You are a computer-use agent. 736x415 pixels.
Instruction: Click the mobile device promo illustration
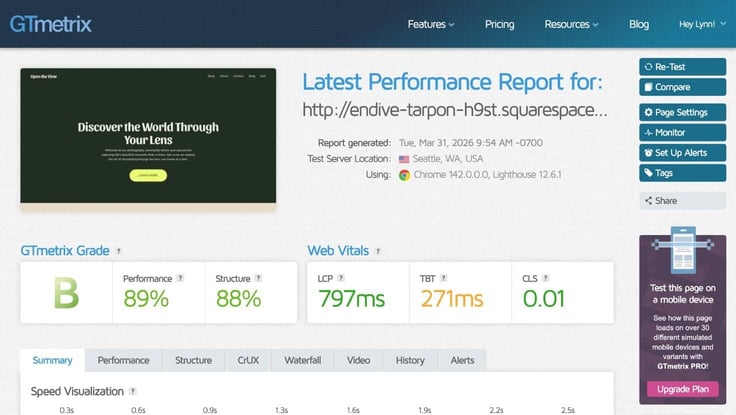682,250
